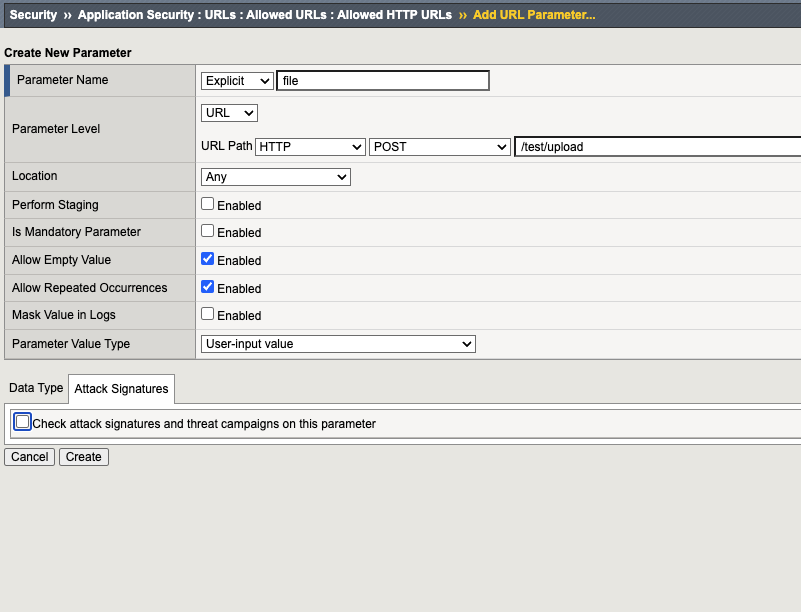Click the Cancel button
801x612 pixels.
tap(29, 456)
